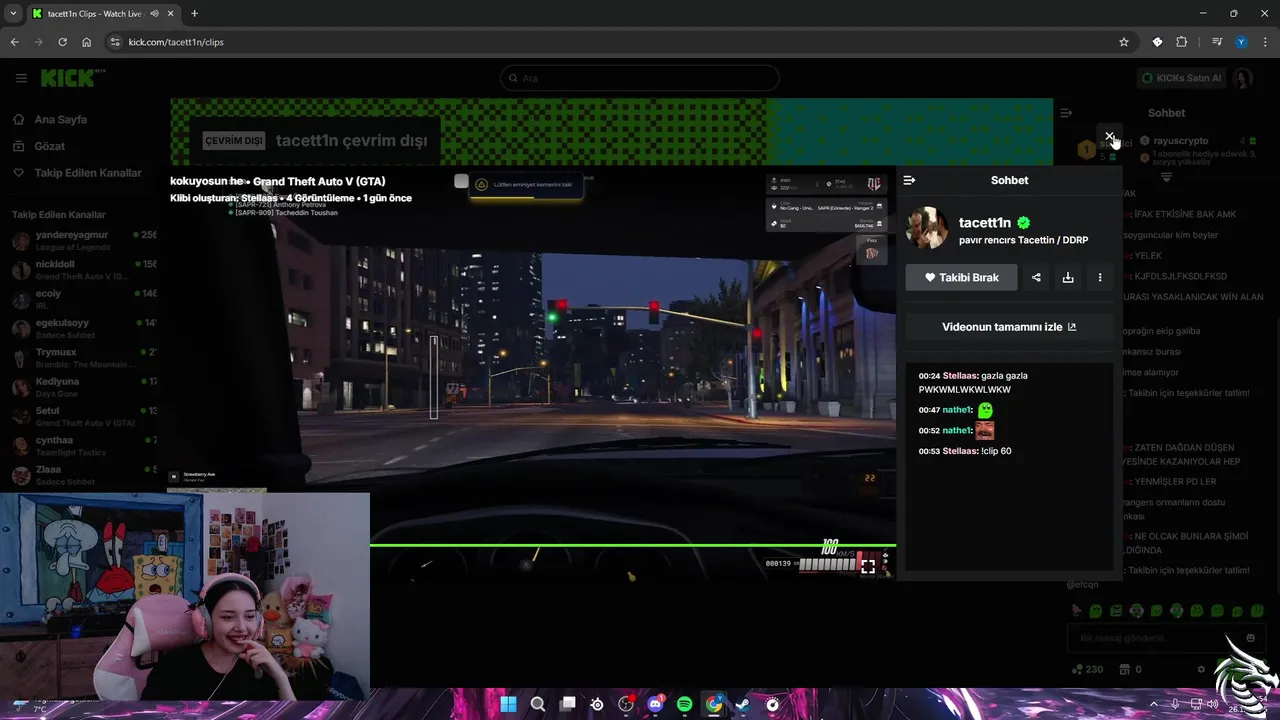
Task: Open browser extensions puzzle icon
Action: tap(1182, 42)
